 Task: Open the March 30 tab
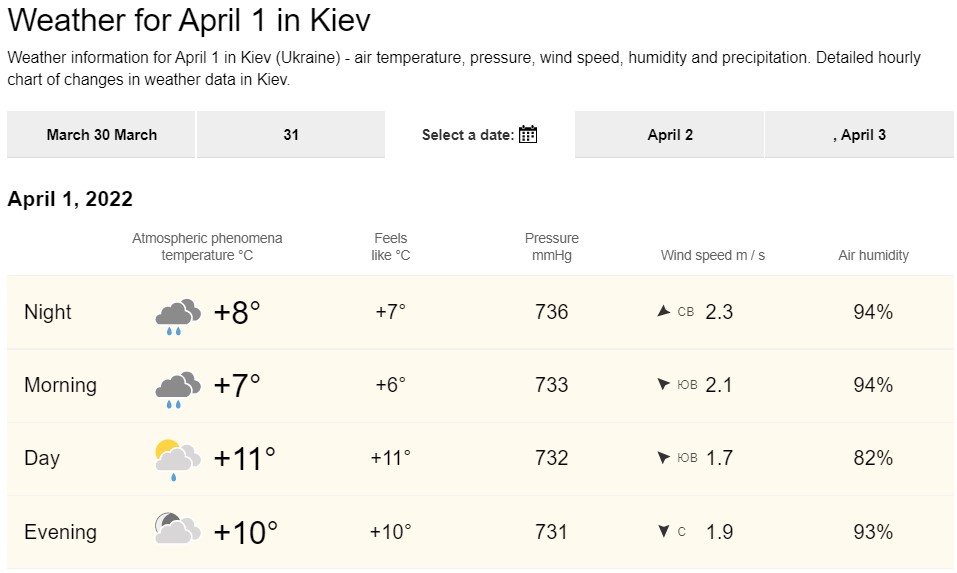[101, 135]
